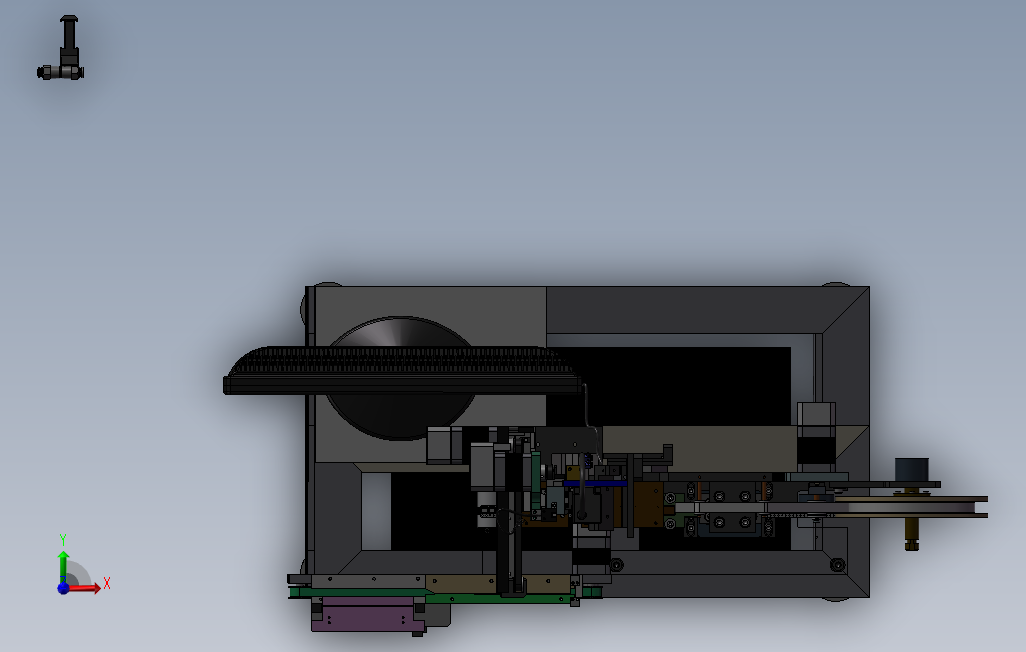
Task: Select the brass shaft pin below the pulley
Action: click(911, 534)
